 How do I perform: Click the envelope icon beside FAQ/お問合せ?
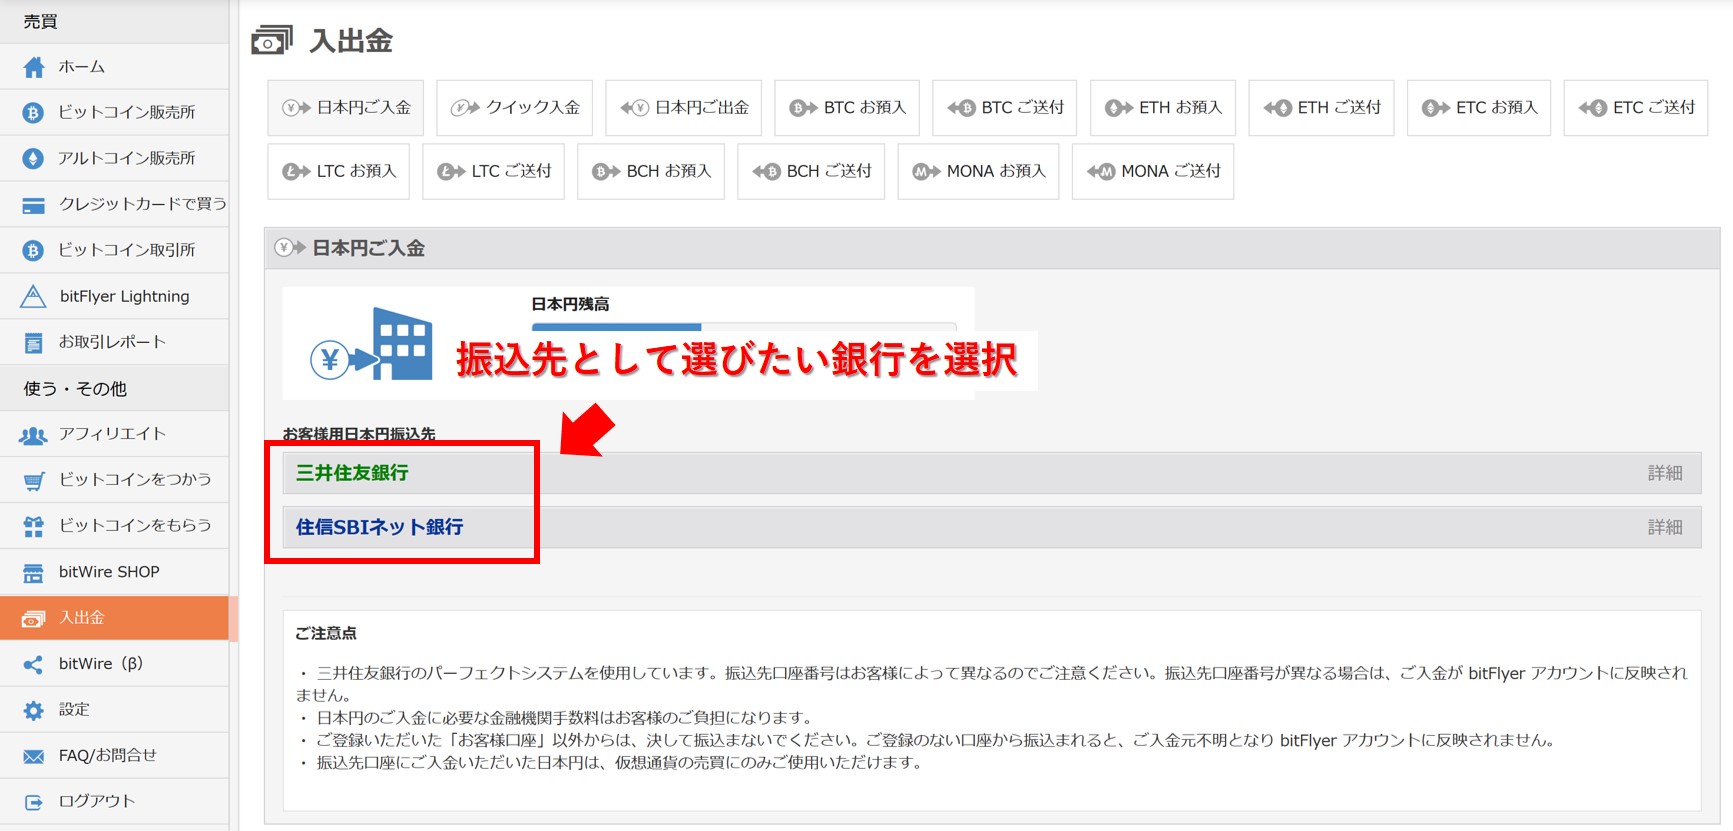pos(34,757)
